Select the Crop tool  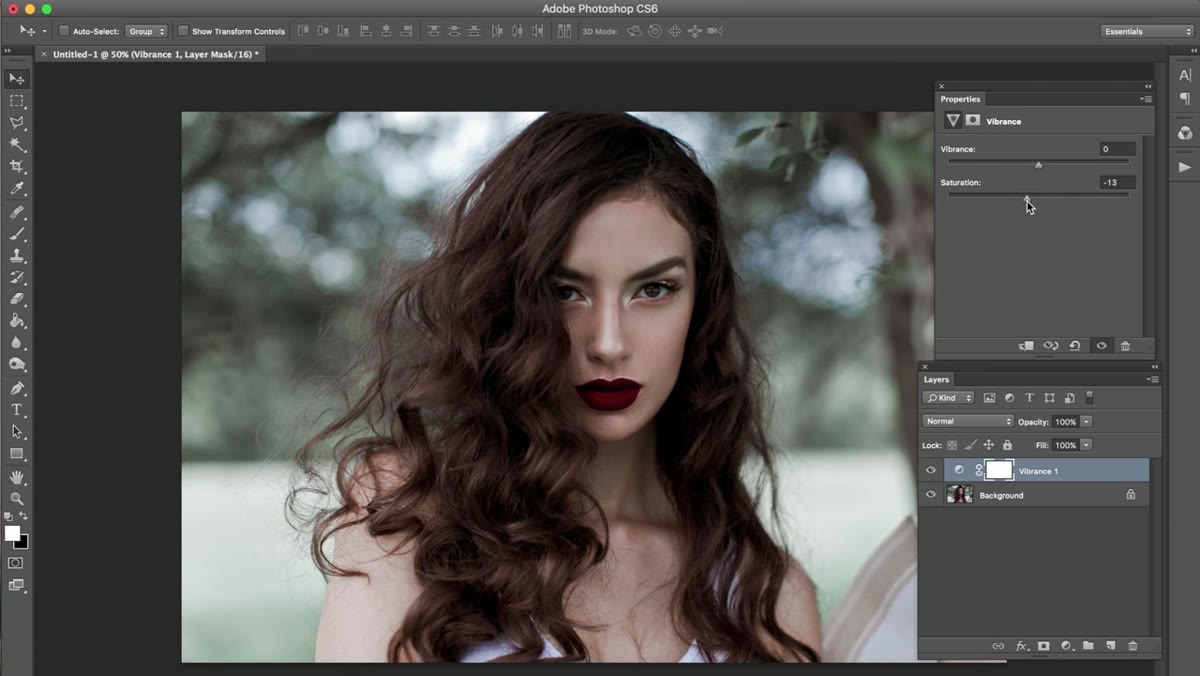tap(17, 167)
